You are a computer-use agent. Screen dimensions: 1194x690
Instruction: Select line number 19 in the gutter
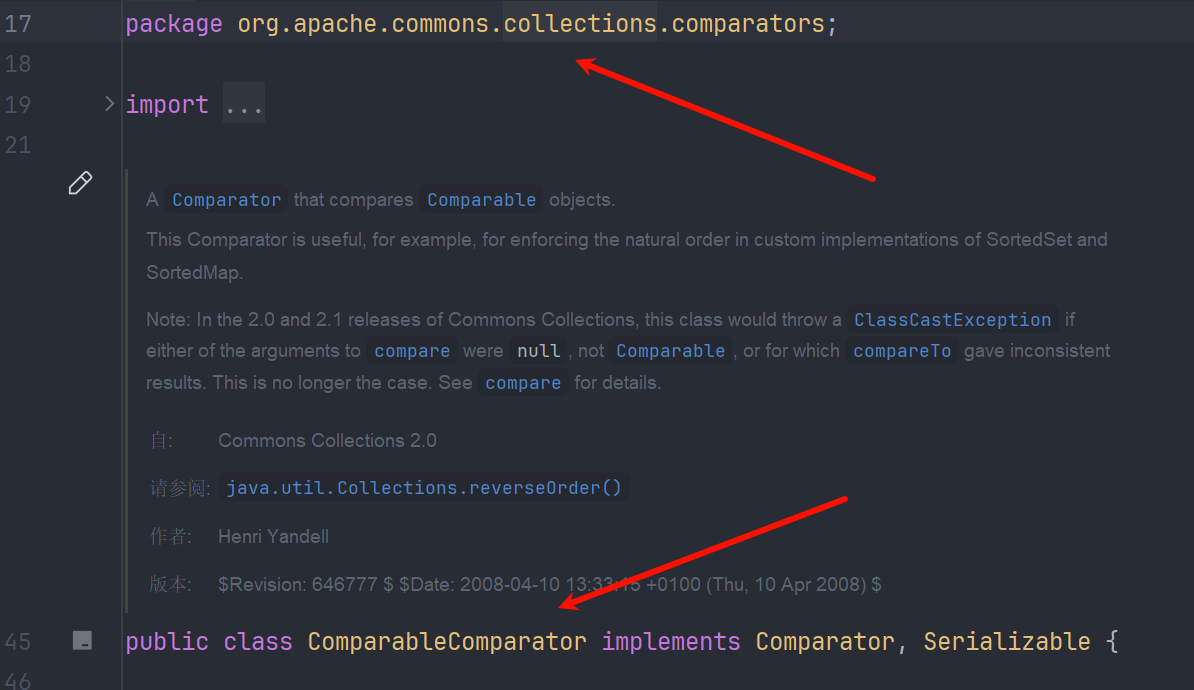18,104
